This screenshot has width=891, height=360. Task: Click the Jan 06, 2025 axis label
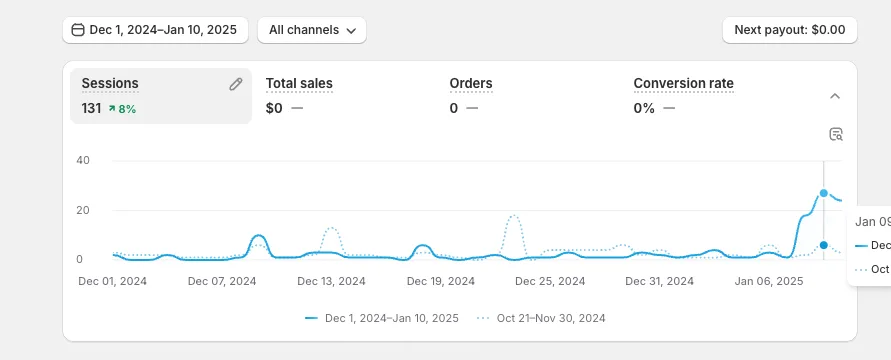pyautogui.click(x=769, y=281)
